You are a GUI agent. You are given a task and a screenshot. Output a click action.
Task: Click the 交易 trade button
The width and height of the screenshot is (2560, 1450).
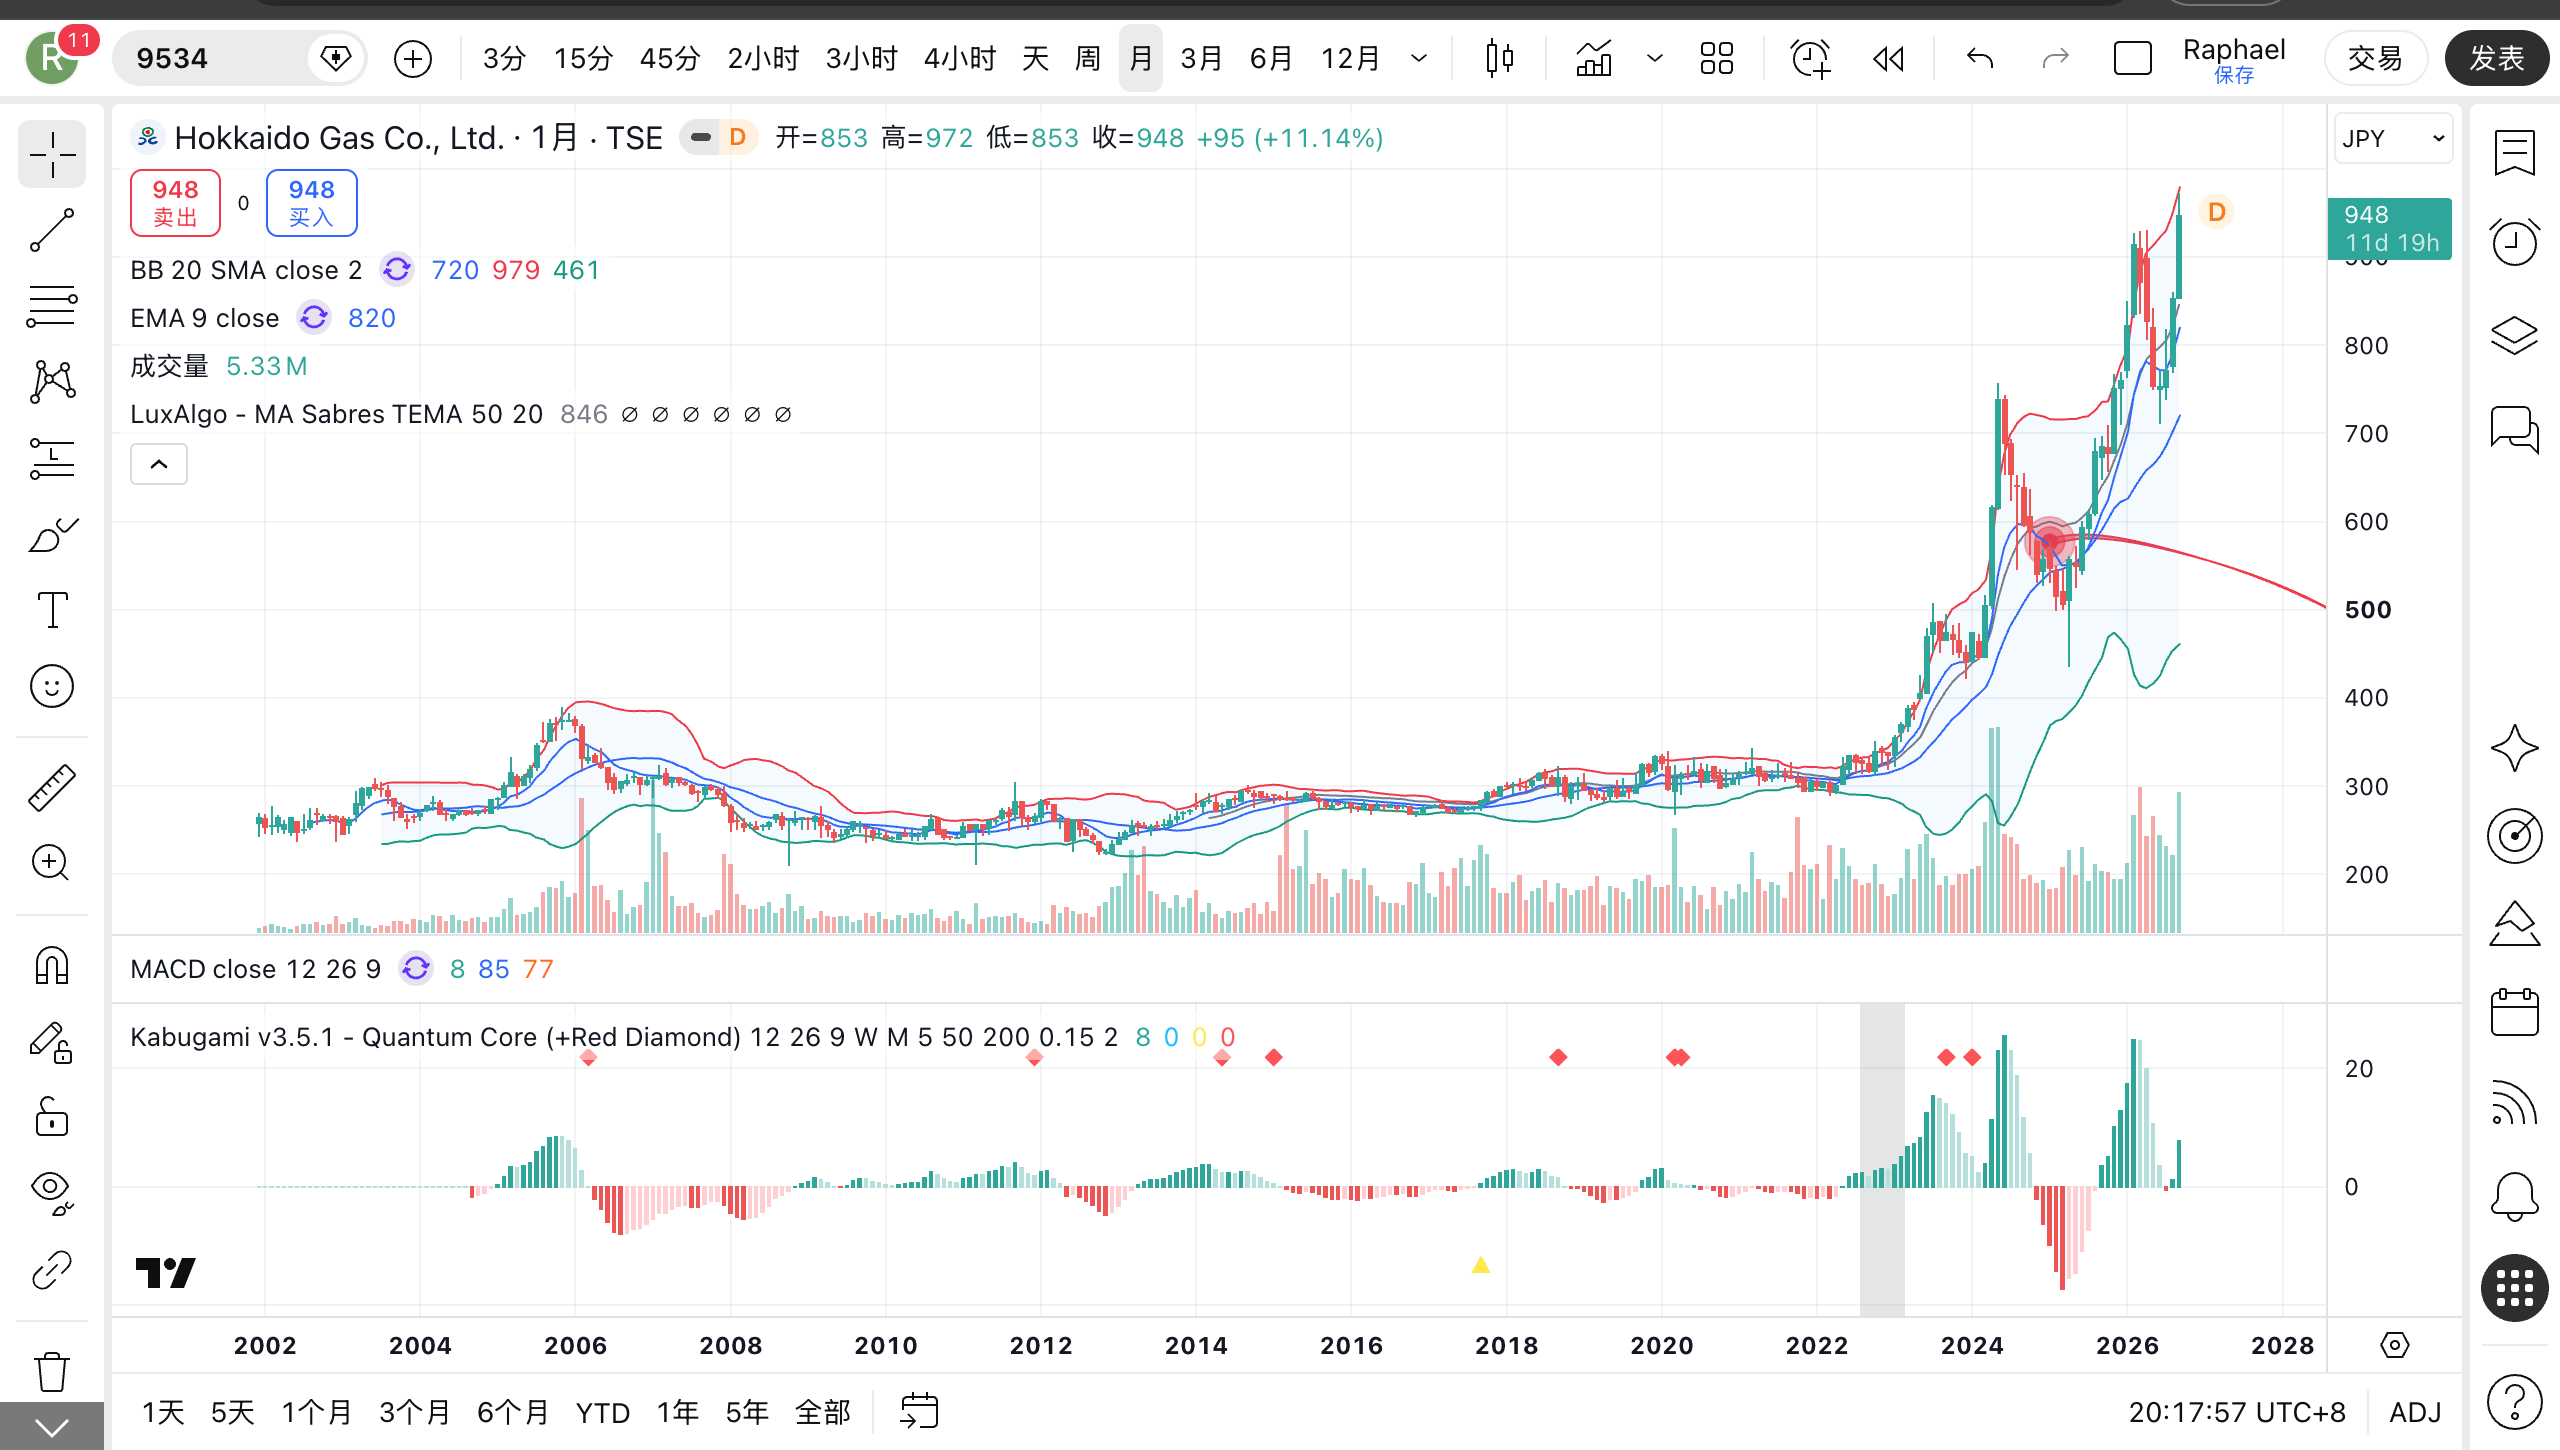point(2375,59)
